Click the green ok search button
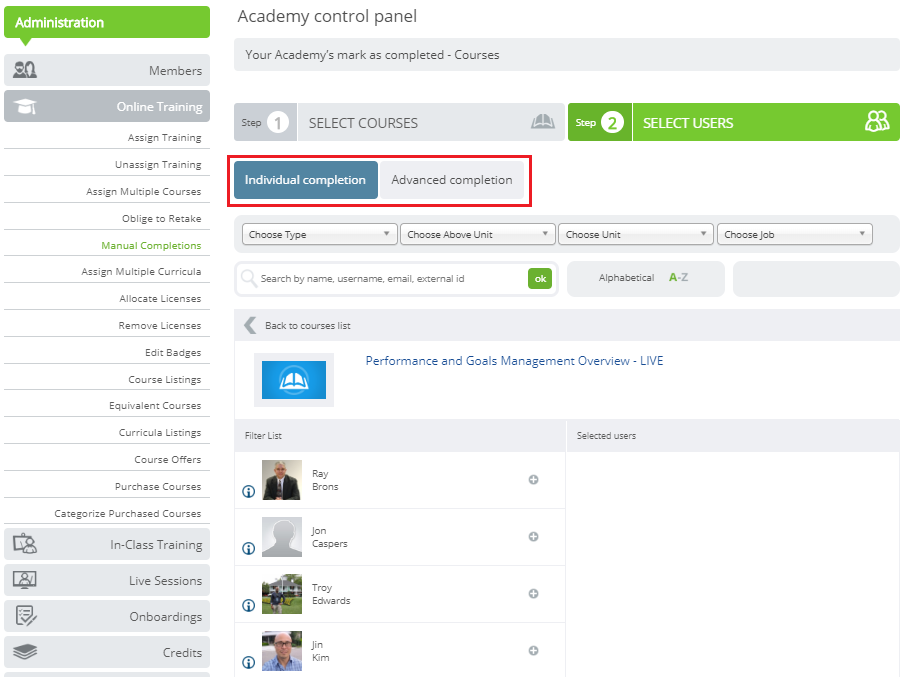 tap(540, 279)
